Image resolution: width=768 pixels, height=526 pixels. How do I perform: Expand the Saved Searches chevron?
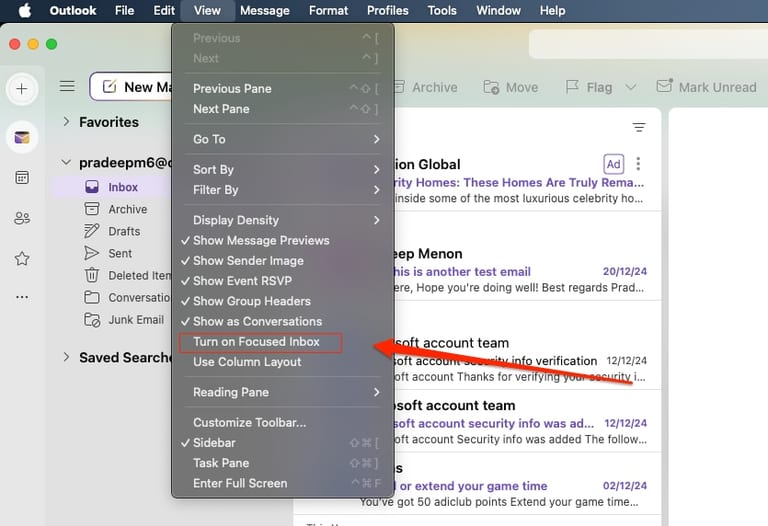tap(67, 357)
